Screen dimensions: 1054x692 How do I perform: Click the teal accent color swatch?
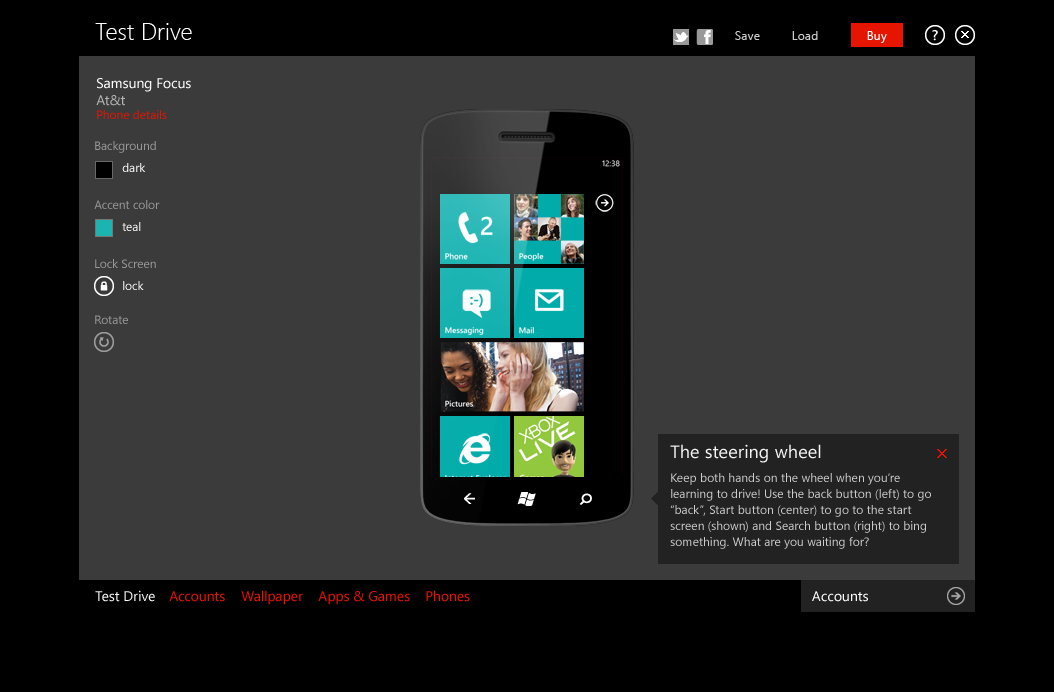click(x=104, y=228)
